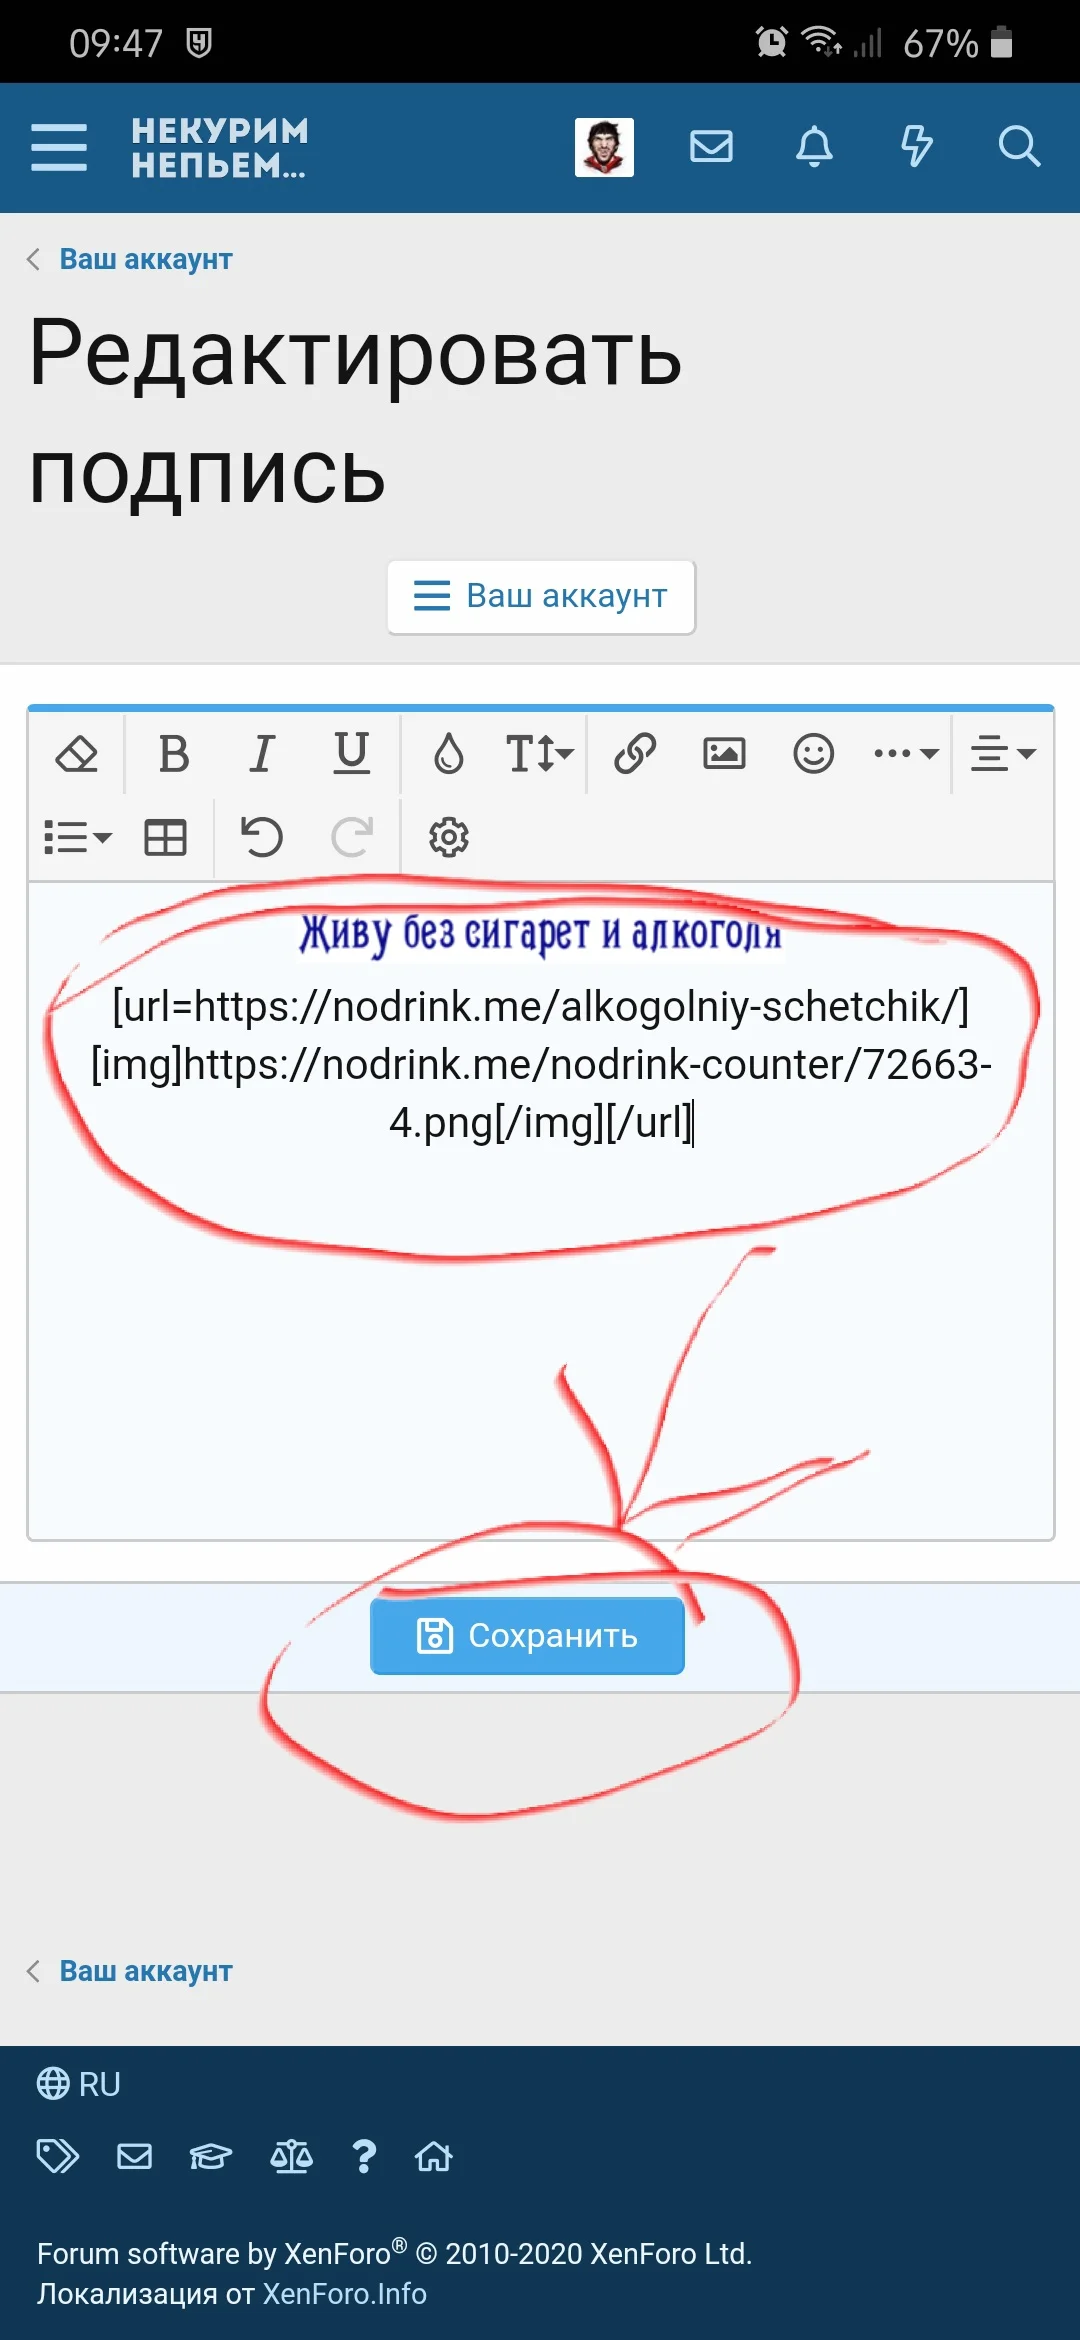Tap the shield icon beside the clock
Image resolution: width=1080 pixels, height=2340 pixels.
[x=199, y=42]
